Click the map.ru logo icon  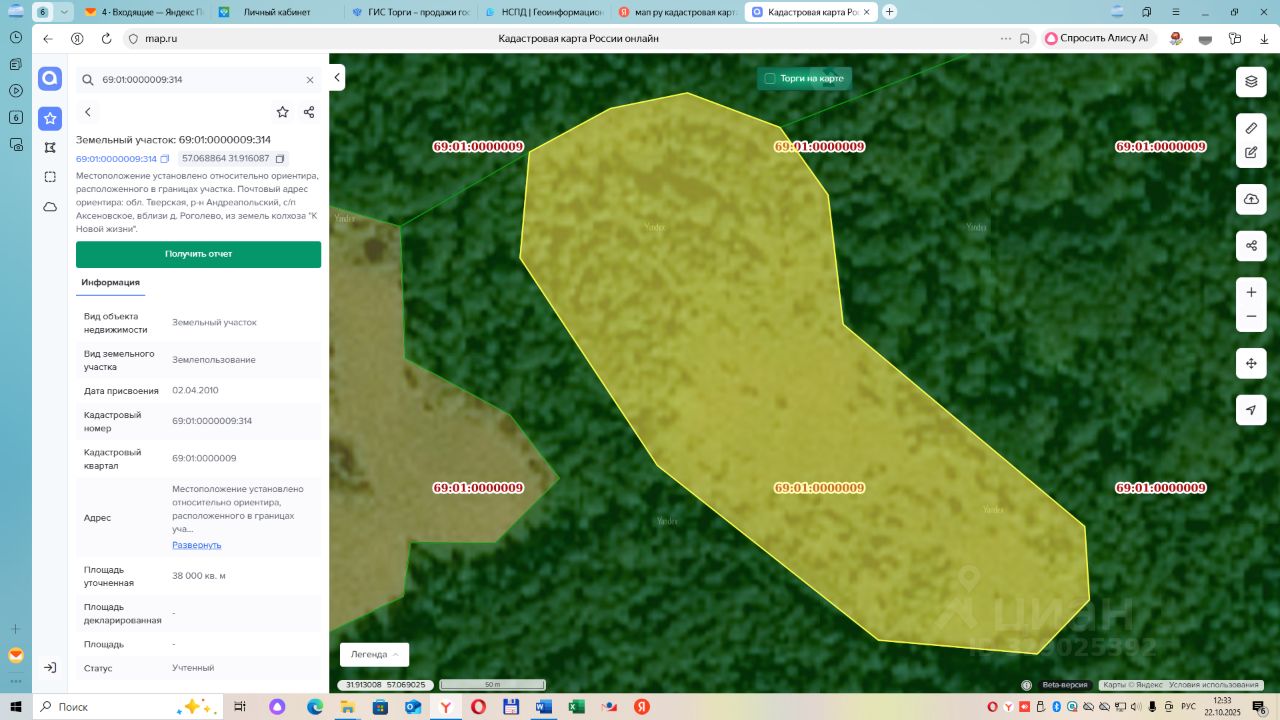coord(50,79)
